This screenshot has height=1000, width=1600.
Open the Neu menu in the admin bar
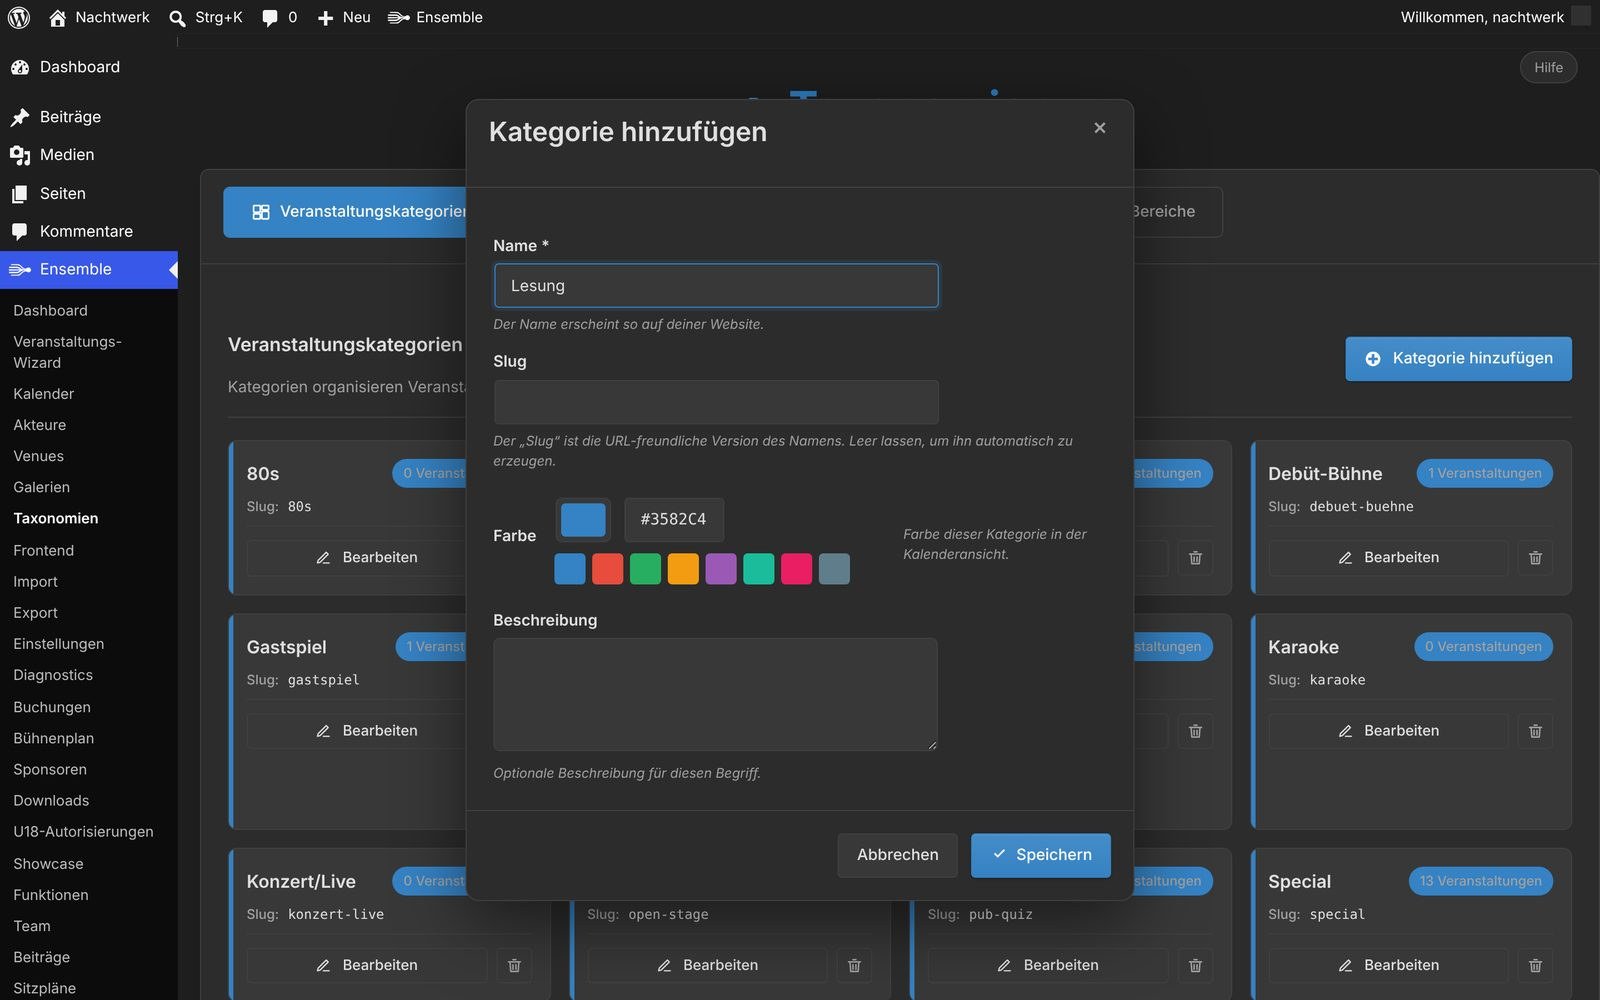coord(344,17)
